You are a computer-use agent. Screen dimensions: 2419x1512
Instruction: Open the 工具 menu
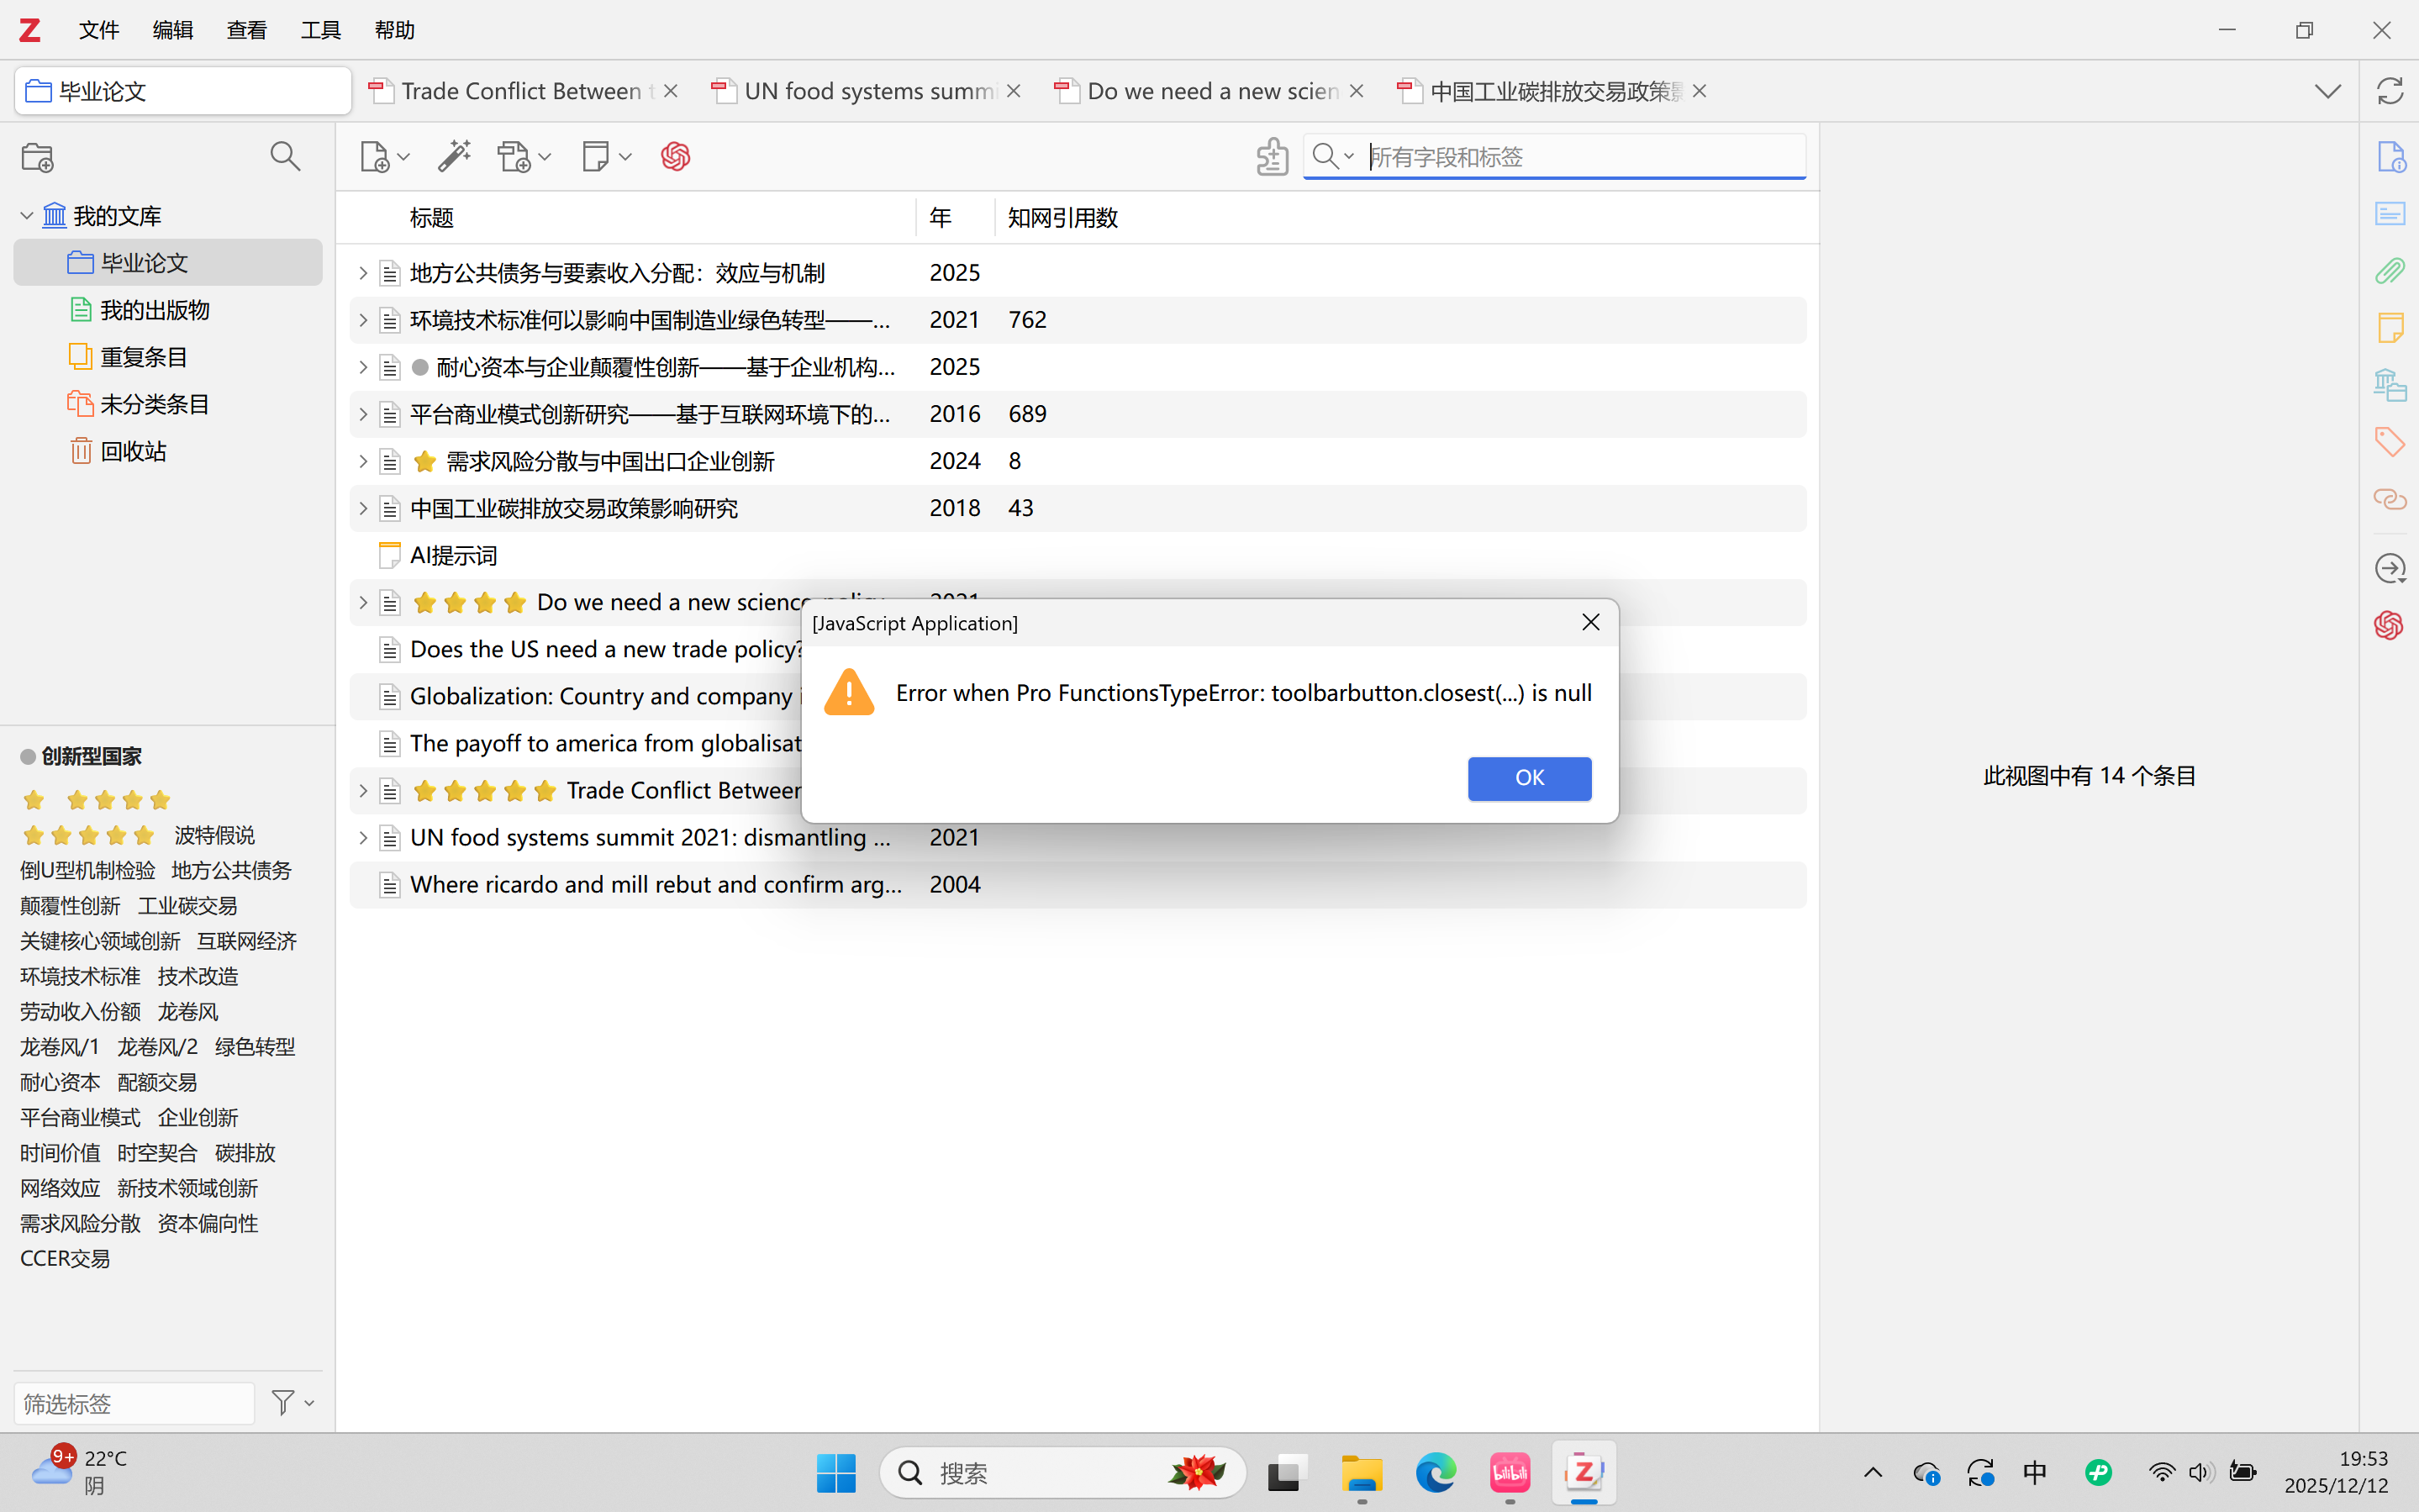tap(320, 30)
